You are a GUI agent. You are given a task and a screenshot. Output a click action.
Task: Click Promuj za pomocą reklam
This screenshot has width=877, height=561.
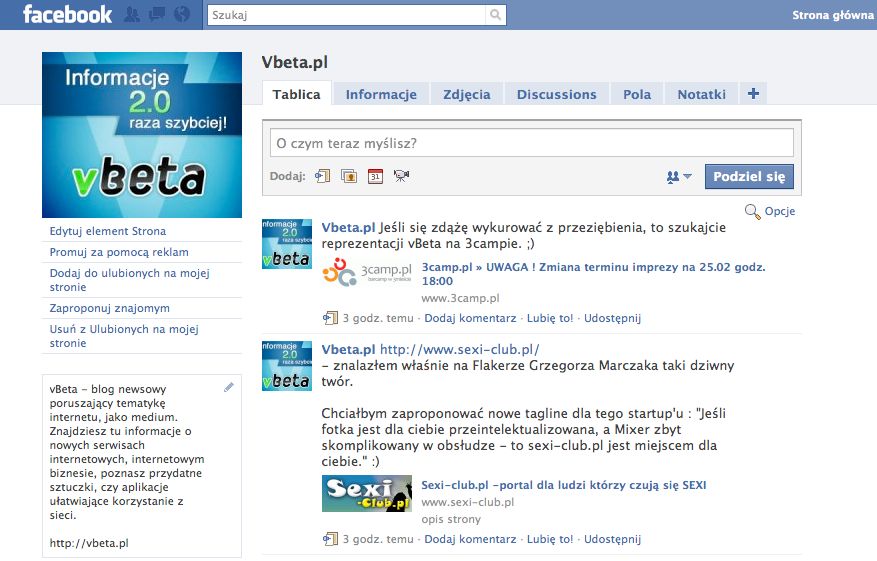(x=119, y=252)
